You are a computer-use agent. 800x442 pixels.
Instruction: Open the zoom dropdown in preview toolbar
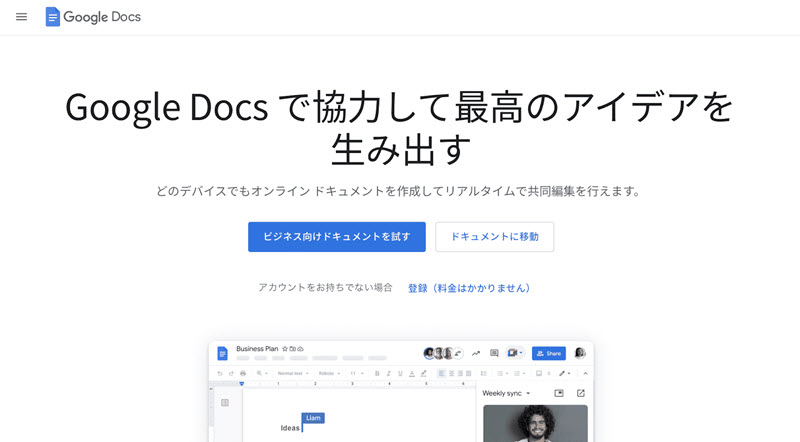(262, 373)
